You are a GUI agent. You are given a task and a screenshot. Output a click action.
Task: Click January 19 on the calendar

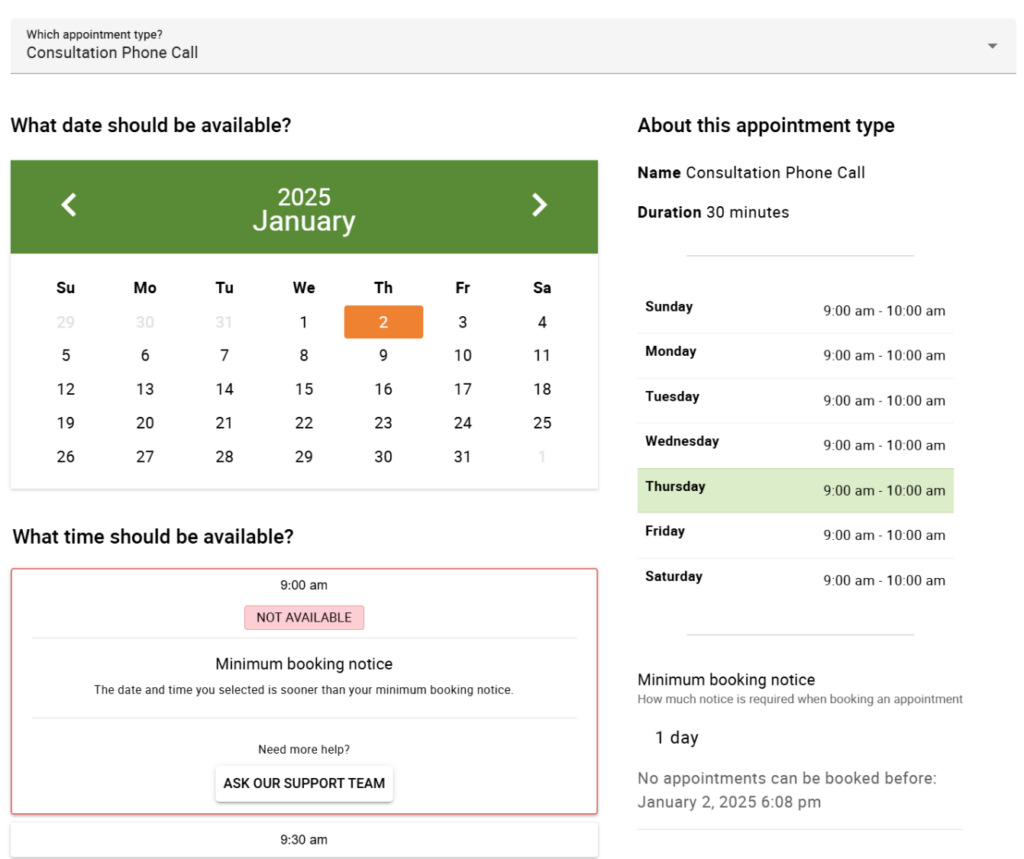click(x=65, y=423)
